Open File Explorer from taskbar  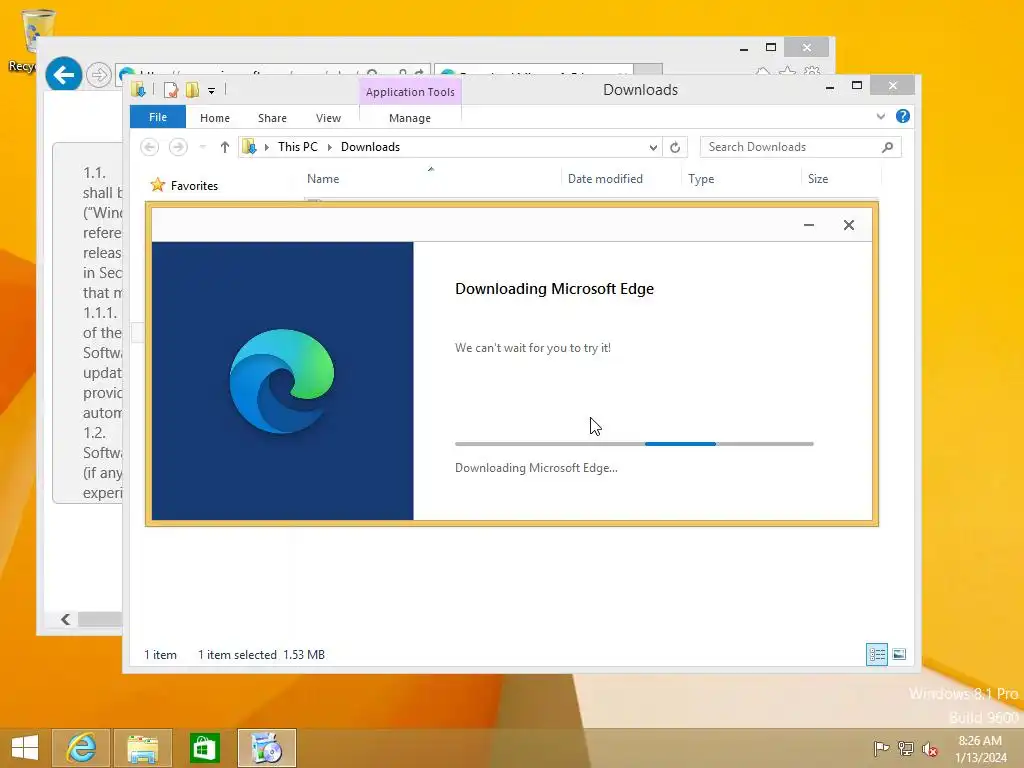tap(142, 748)
